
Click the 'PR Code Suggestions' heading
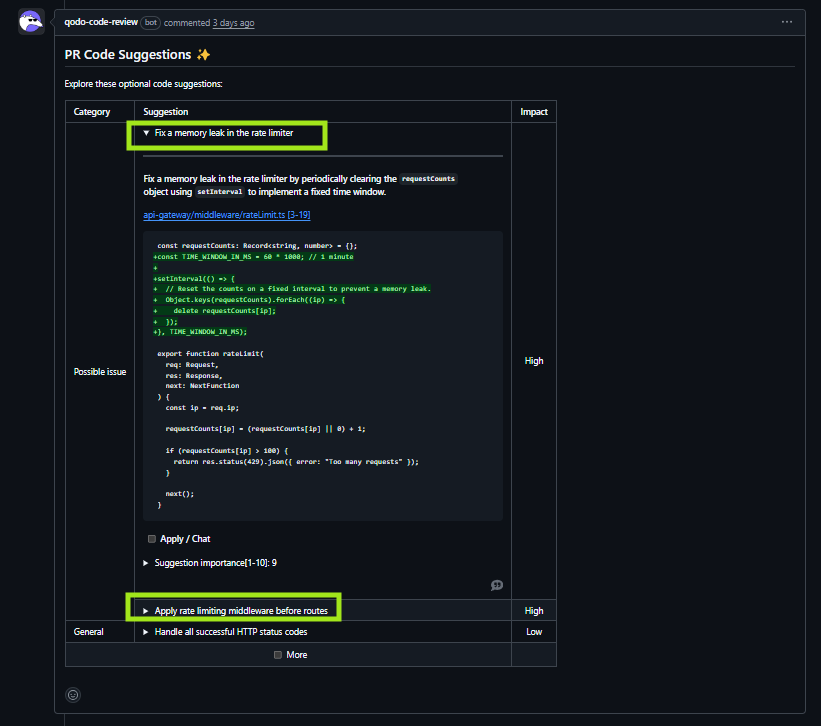128,54
